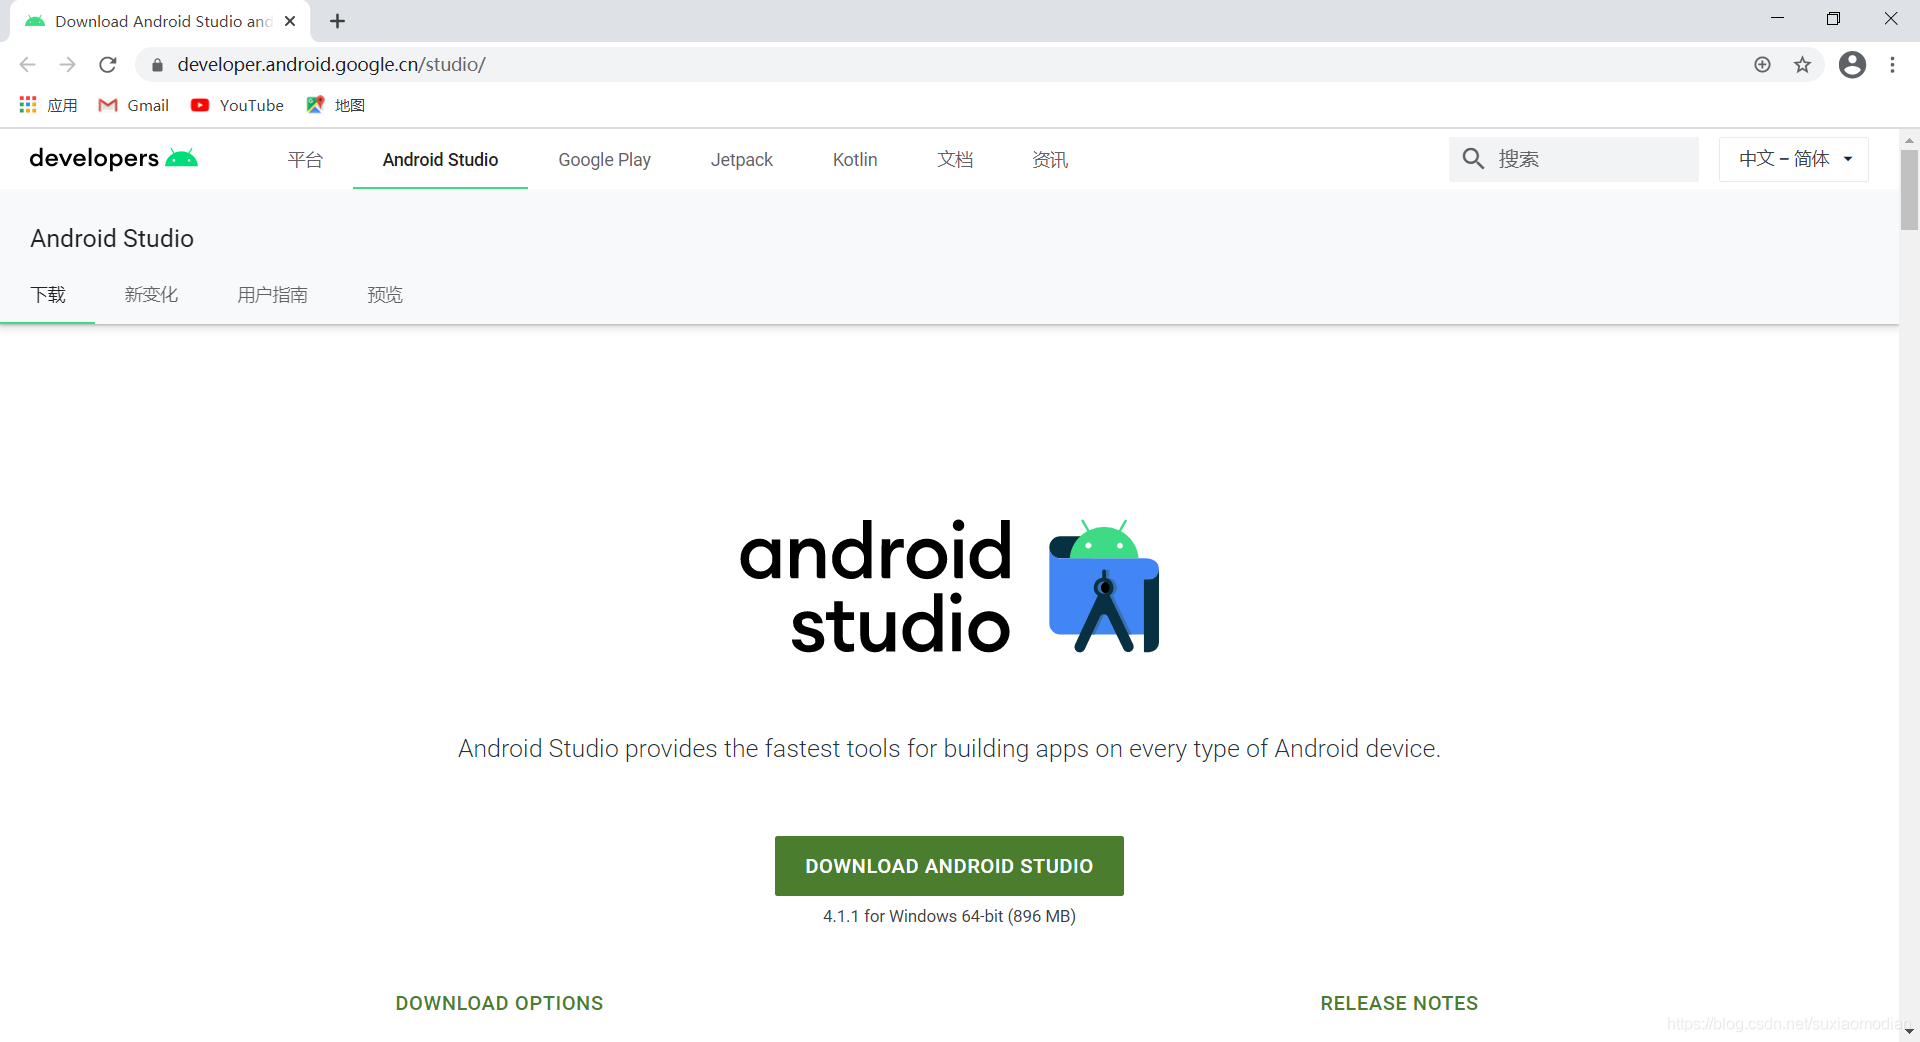Open the 资讯 navigation item
The height and width of the screenshot is (1042, 1920).
point(1050,160)
